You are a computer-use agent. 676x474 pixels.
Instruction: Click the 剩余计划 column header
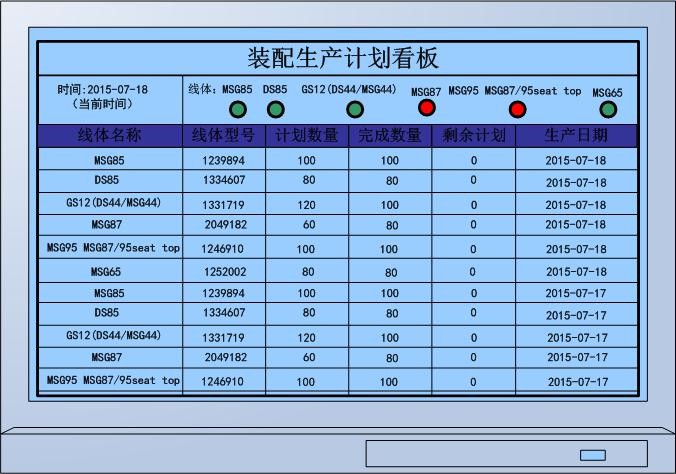pyautogui.click(x=473, y=135)
